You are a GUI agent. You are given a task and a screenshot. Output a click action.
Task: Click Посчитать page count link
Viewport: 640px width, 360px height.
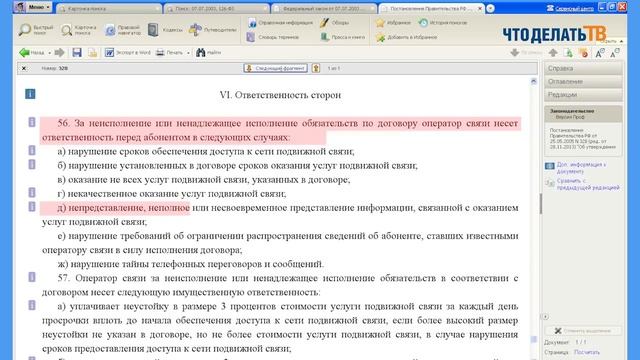587,352
